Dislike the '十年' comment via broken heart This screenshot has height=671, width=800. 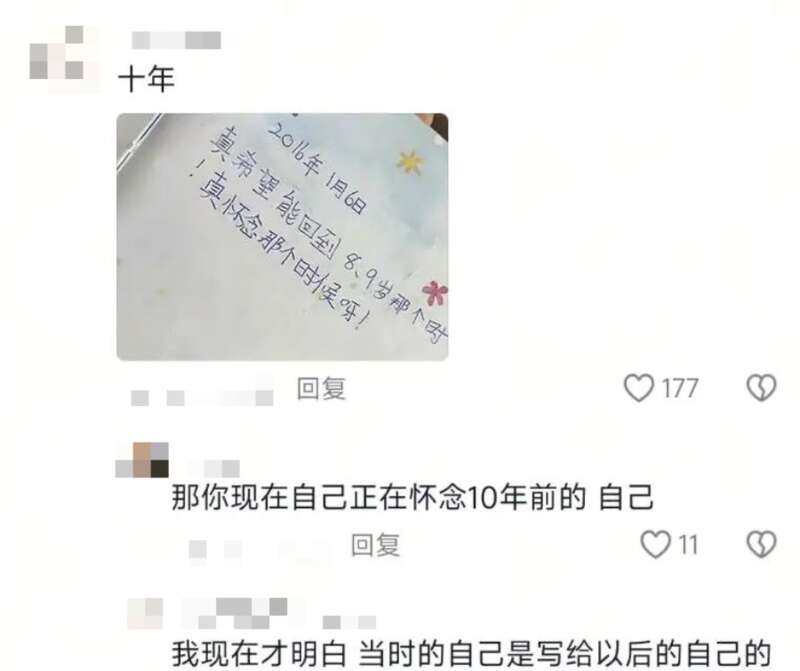coord(761,388)
